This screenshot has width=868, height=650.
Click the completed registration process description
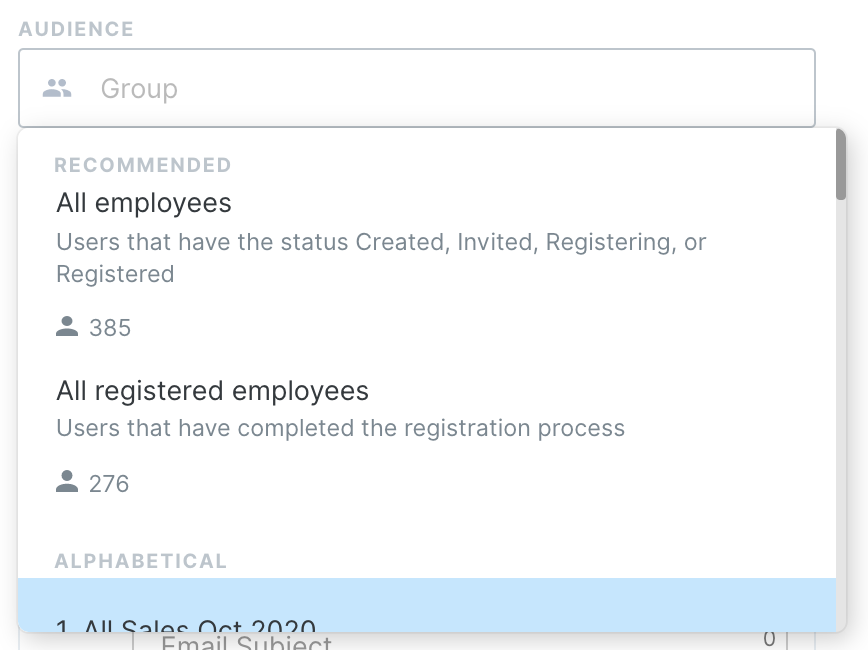pyautogui.click(x=340, y=428)
